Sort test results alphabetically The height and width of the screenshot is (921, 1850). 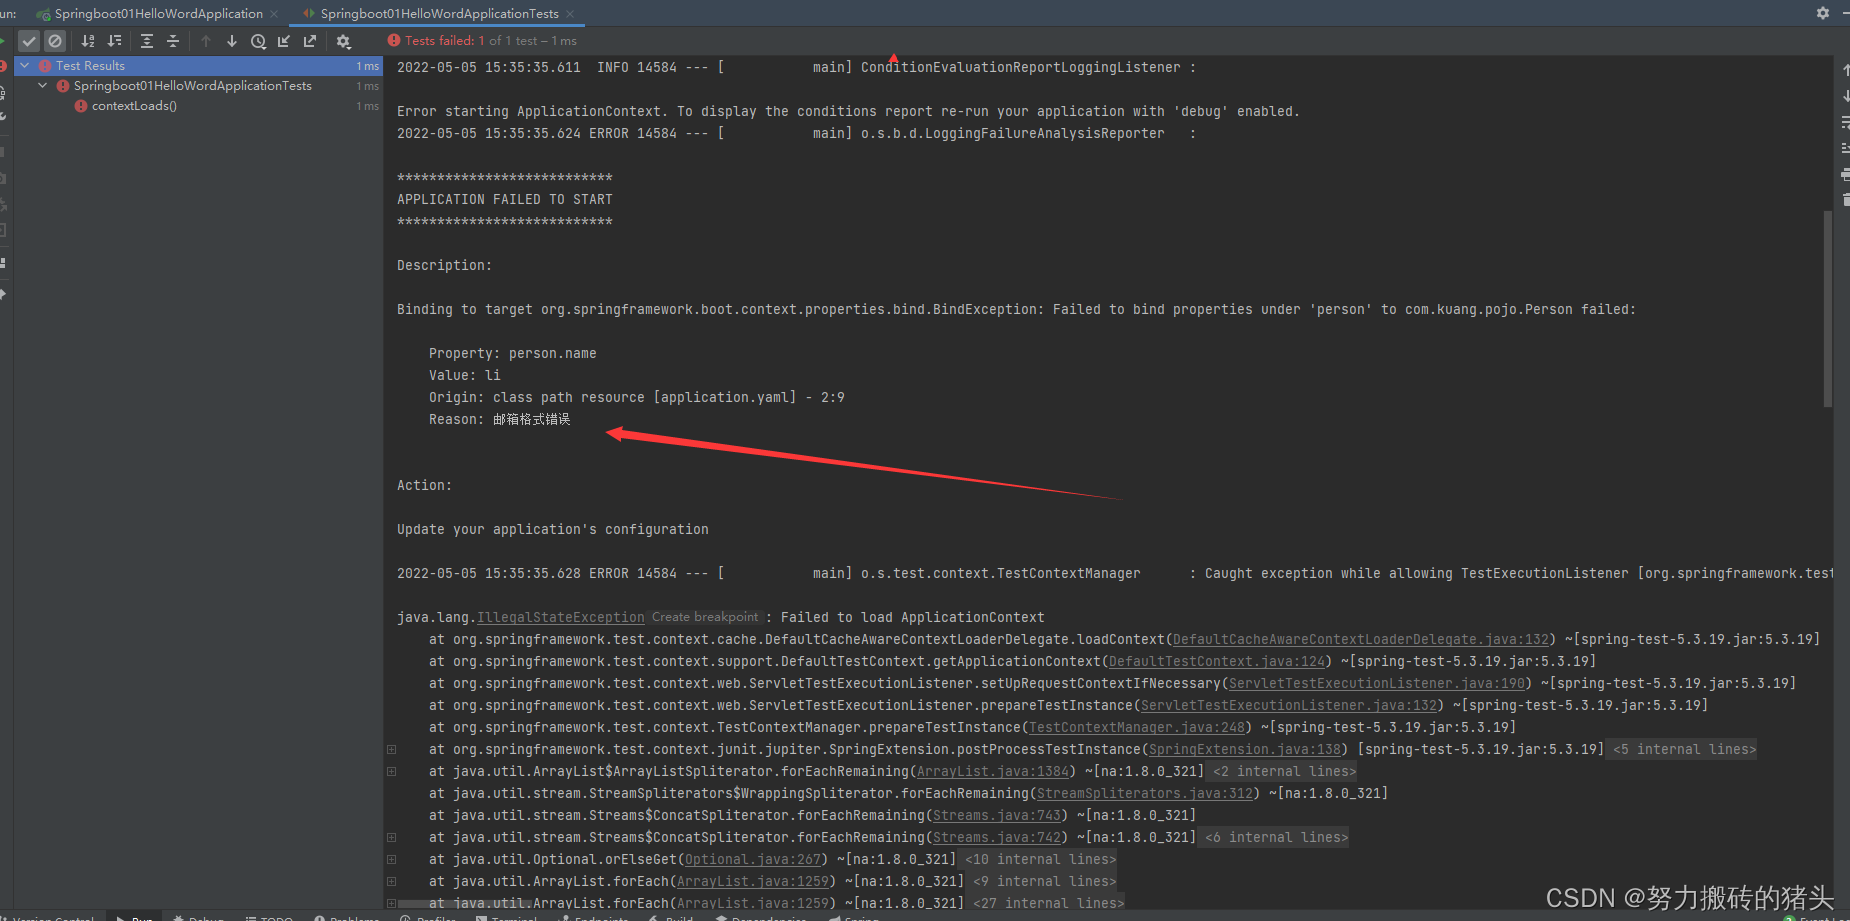point(88,41)
